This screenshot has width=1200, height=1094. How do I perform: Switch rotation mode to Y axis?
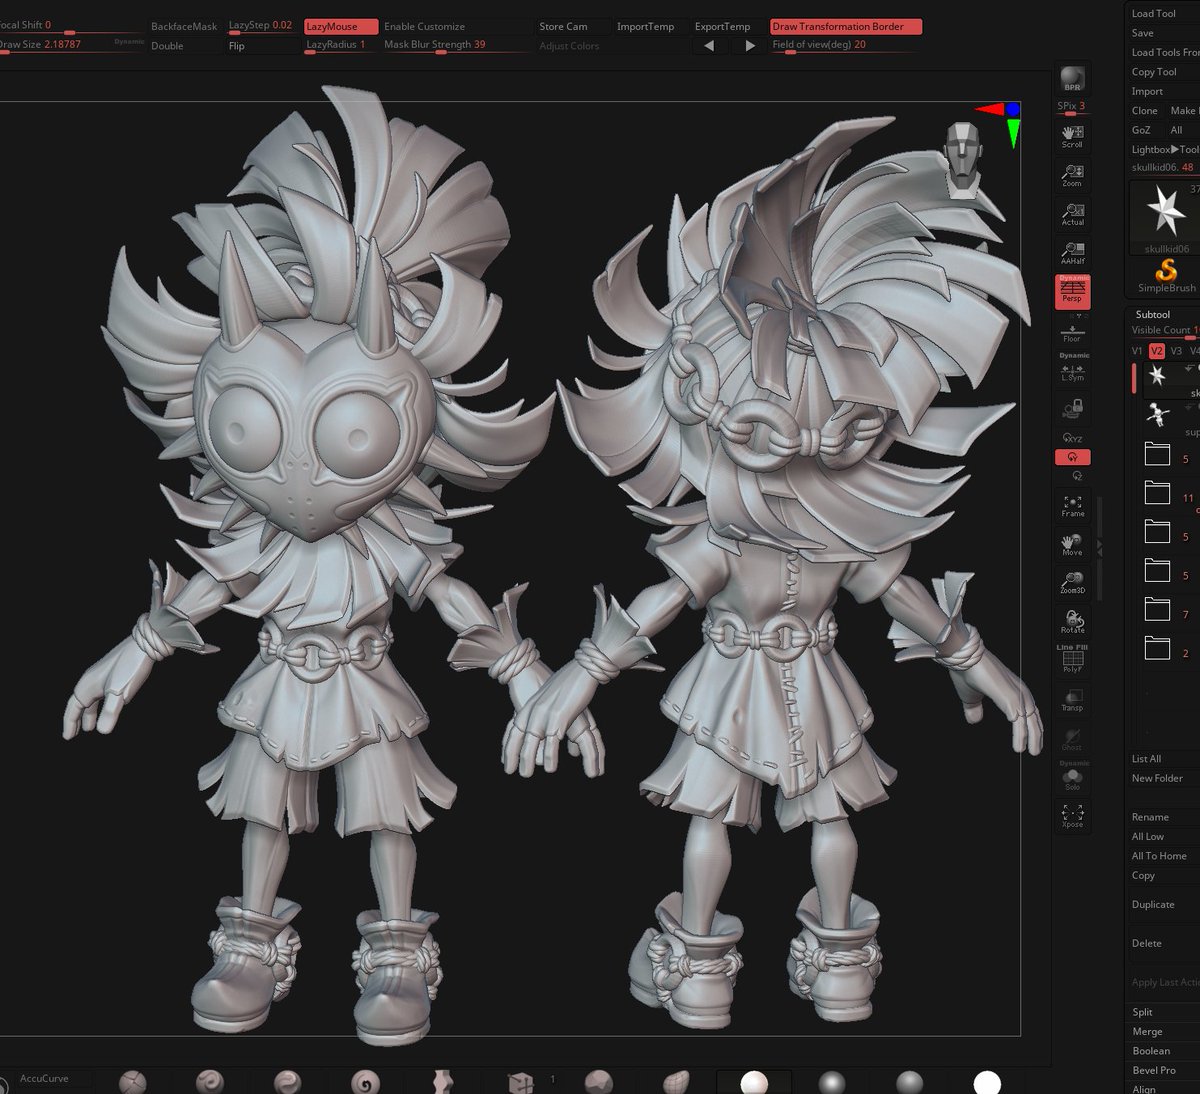[1072, 457]
